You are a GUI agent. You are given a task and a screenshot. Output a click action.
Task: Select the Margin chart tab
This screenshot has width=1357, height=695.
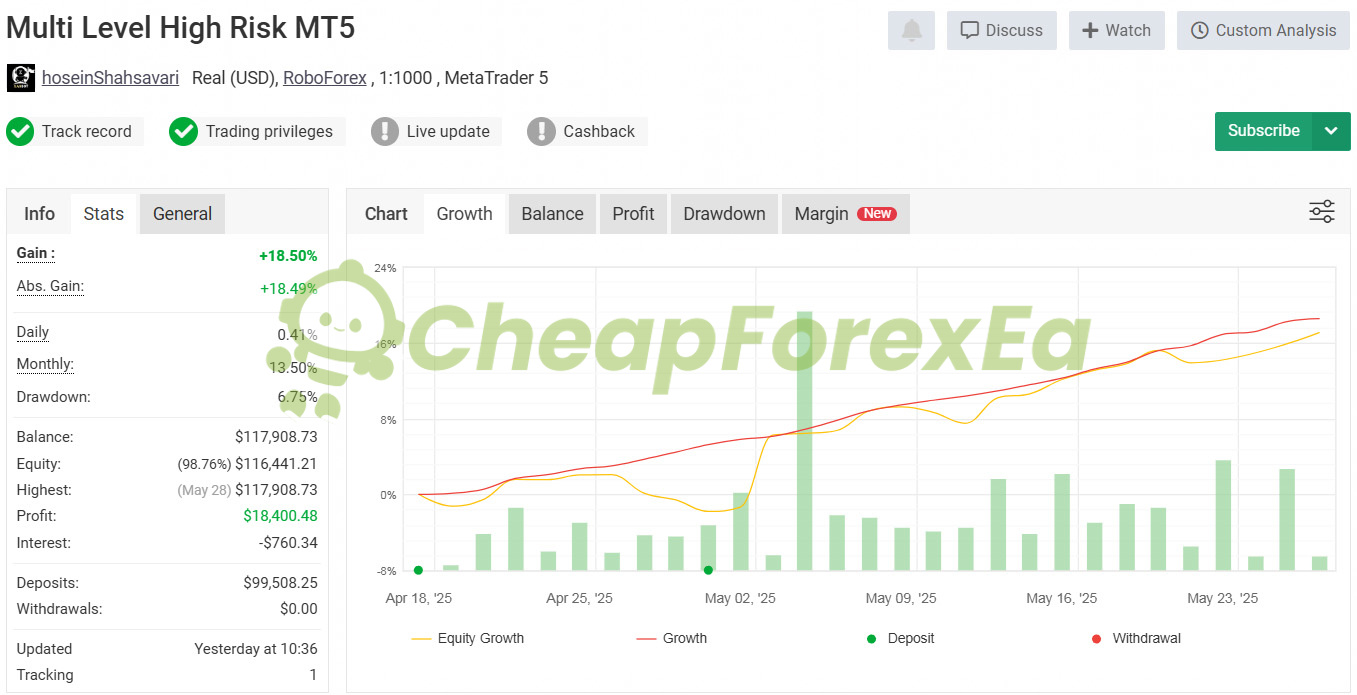pos(845,214)
